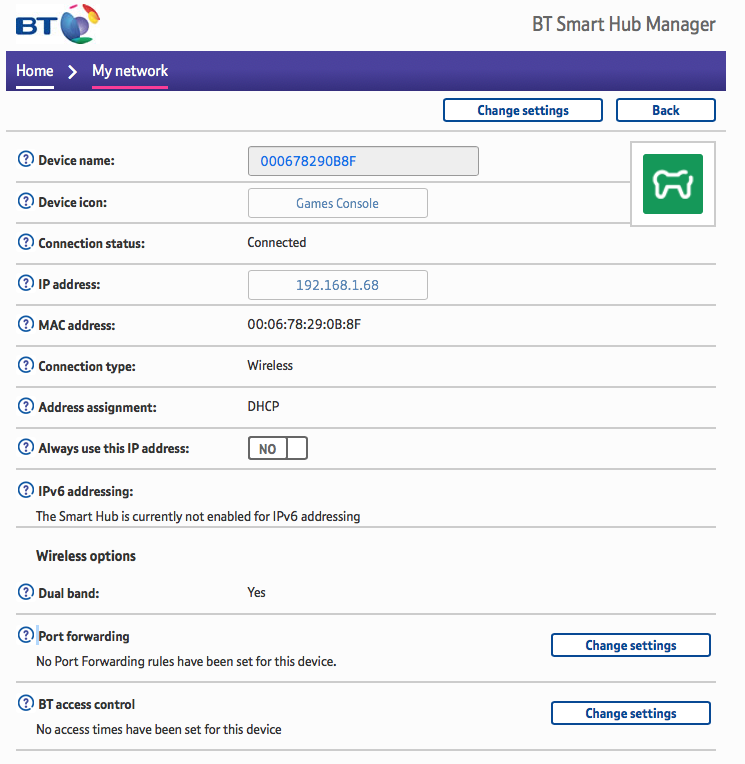The height and width of the screenshot is (764, 745).
Task: Click the DHCP address assignment value
Action: click(x=263, y=406)
